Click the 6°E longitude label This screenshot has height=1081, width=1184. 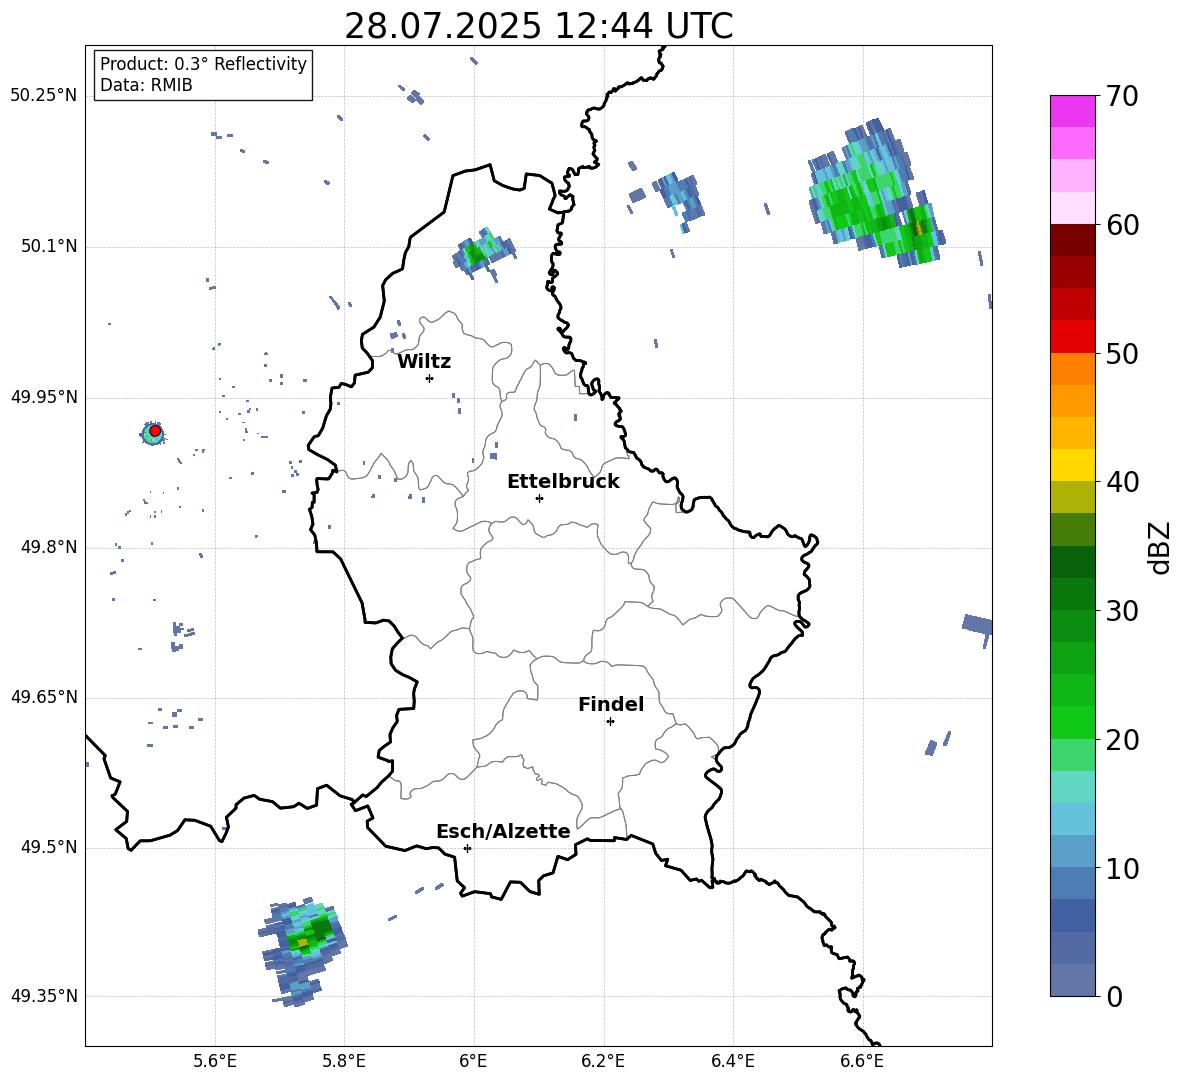(473, 1061)
